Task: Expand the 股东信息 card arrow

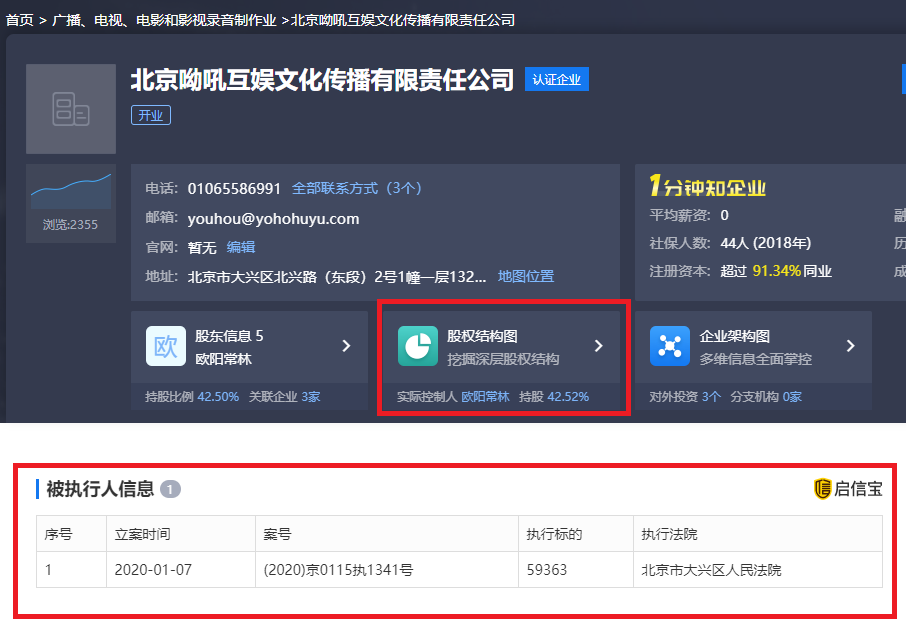Action: (346, 346)
